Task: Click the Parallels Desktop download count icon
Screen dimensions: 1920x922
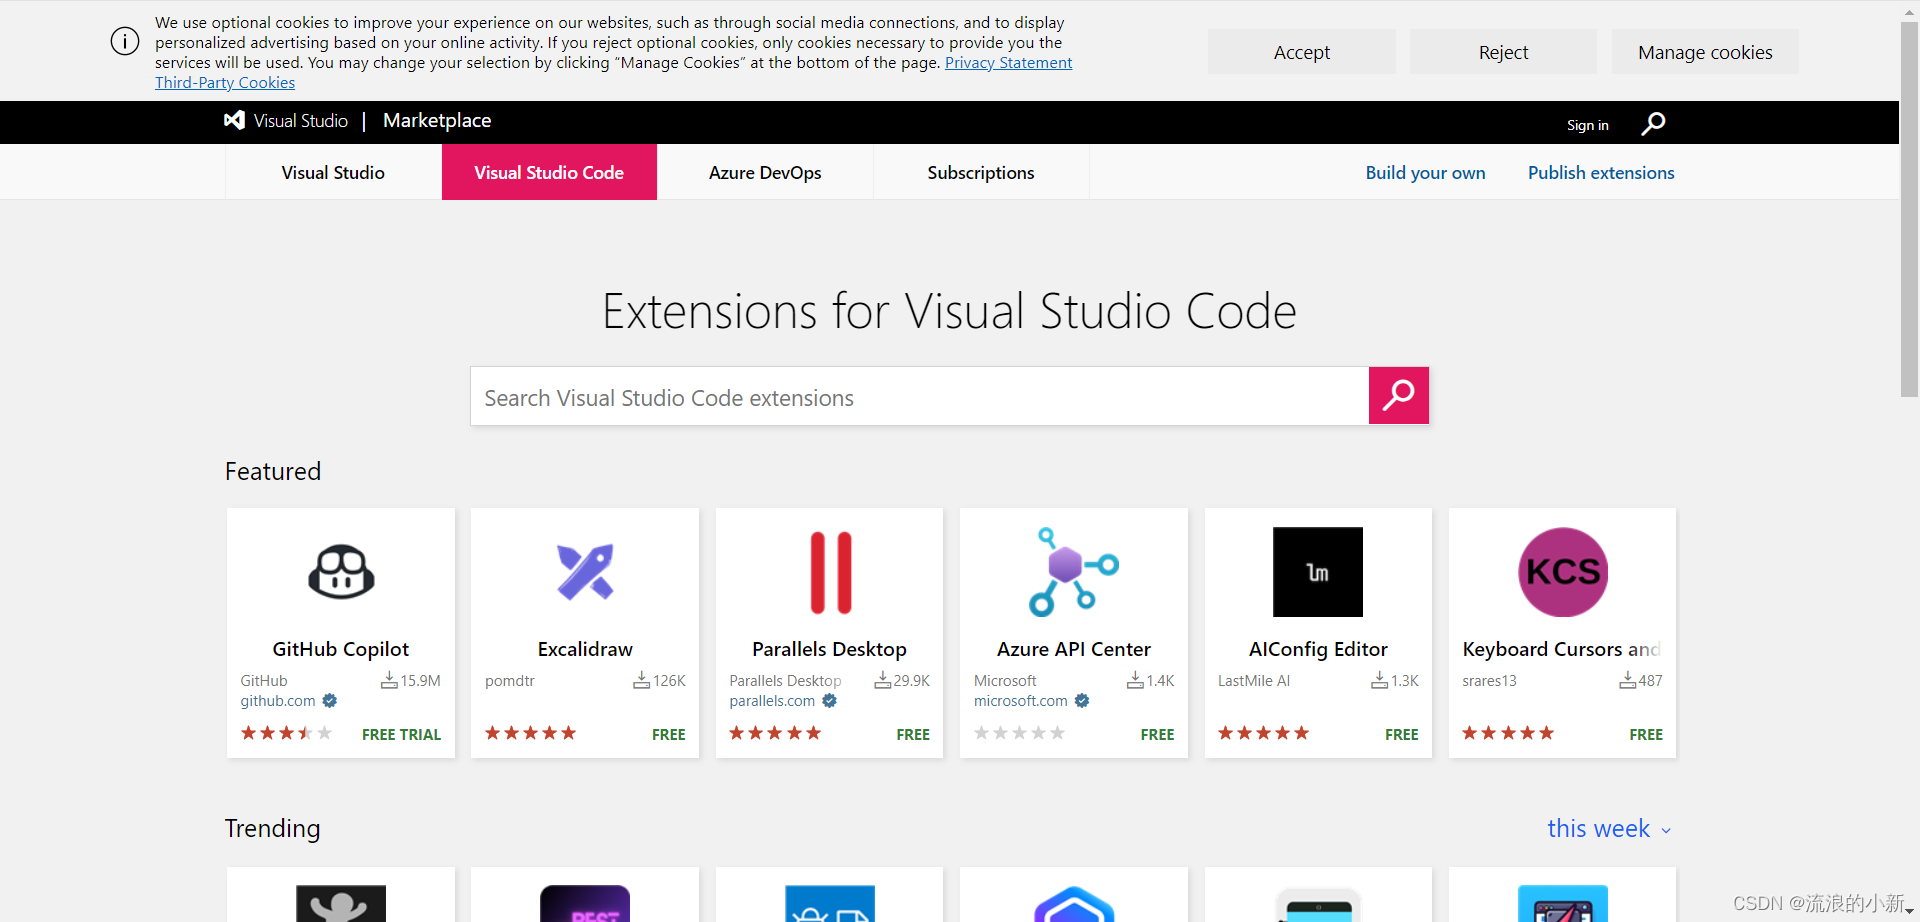Action: (883, 680)
